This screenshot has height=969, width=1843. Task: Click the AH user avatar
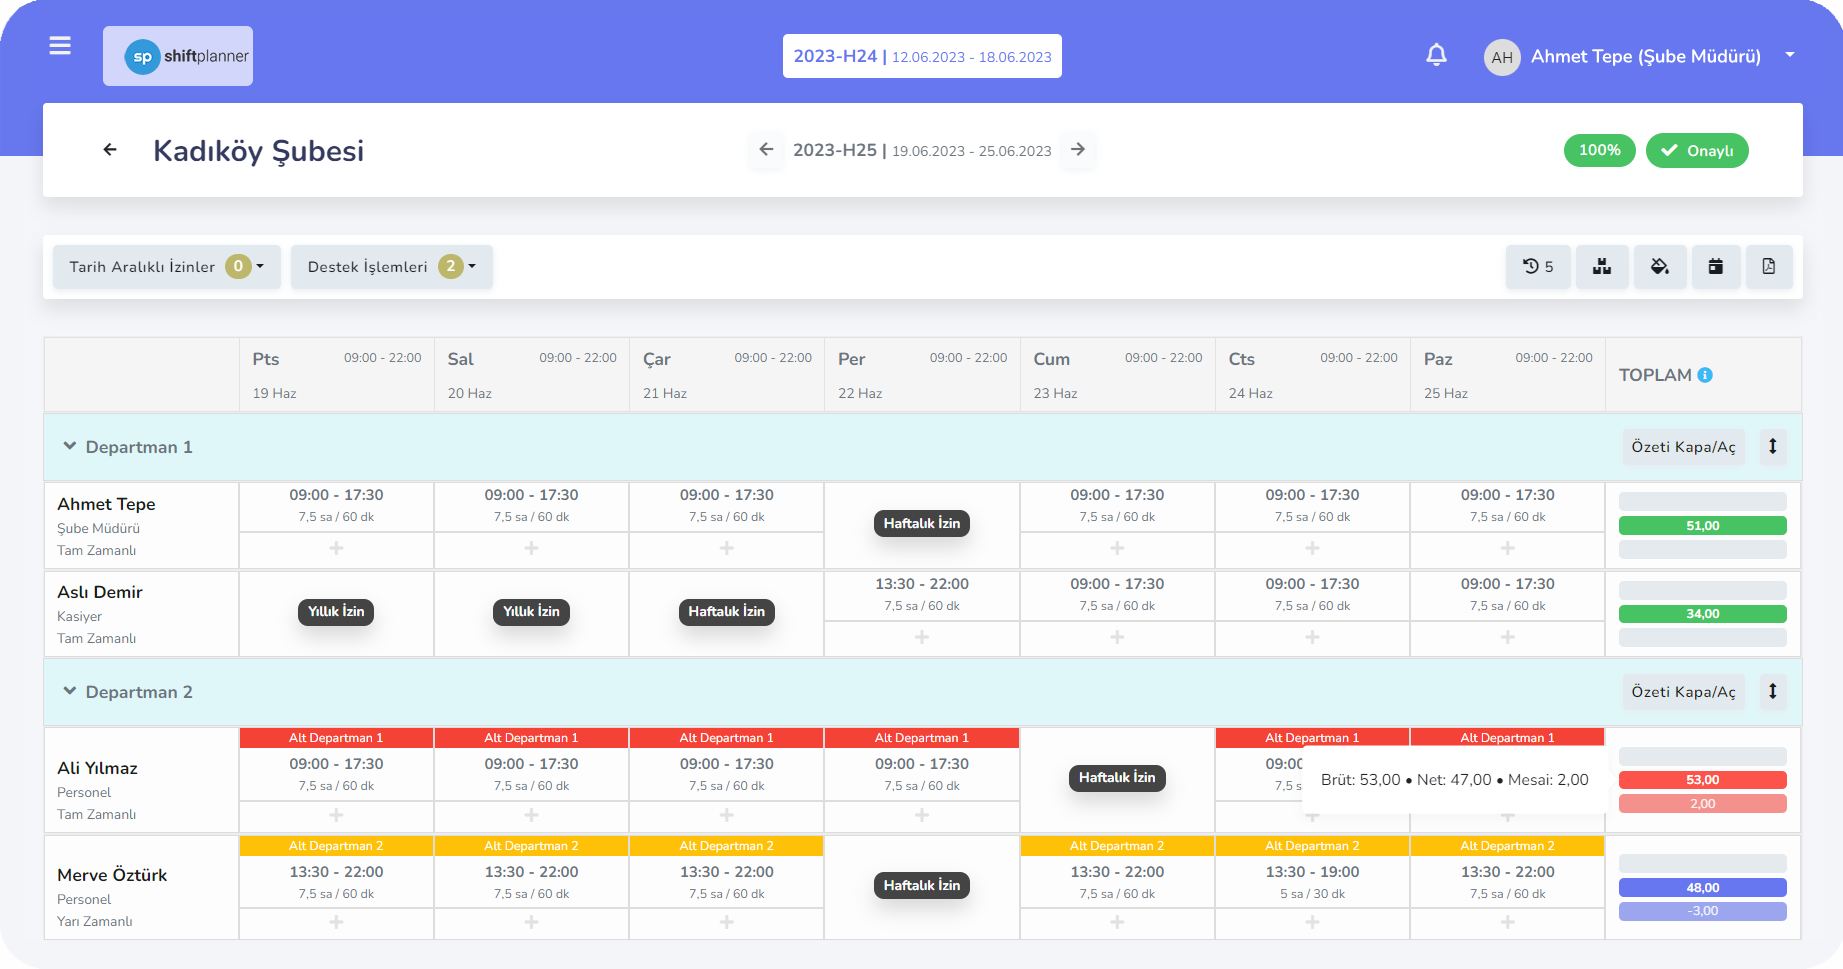tap(1502, 57)
